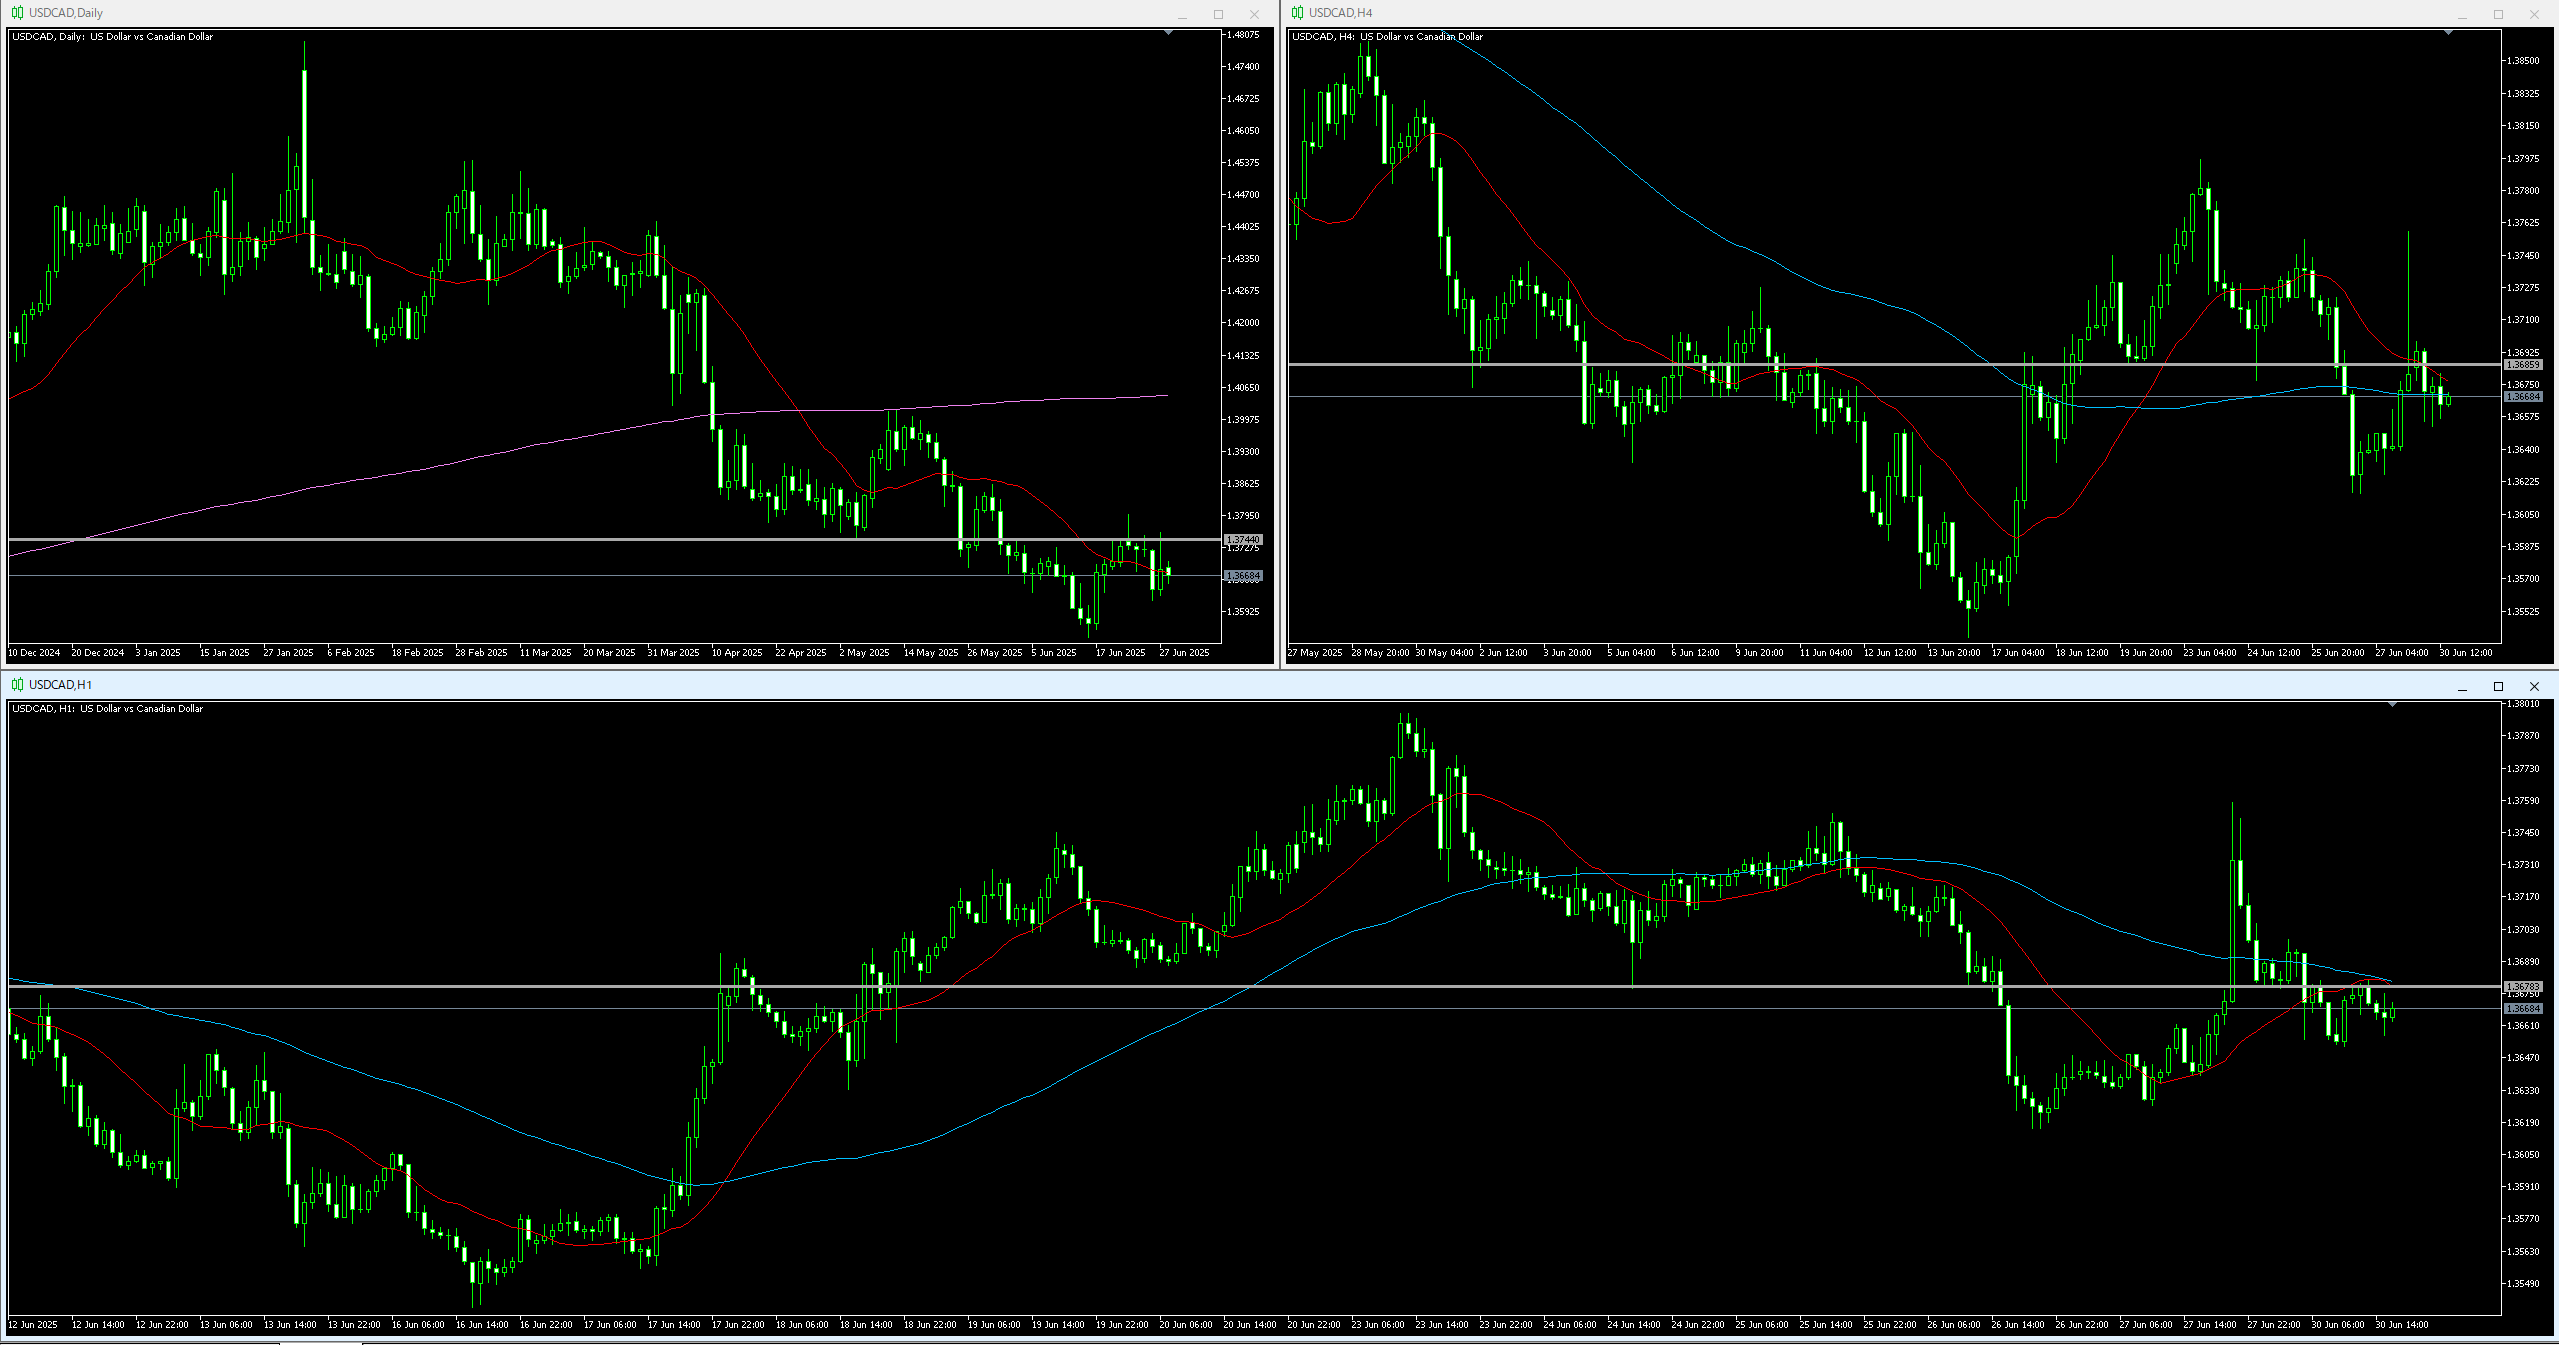
Task: Minimize the USDCAD,H1 chart window
Action: 2462,686
